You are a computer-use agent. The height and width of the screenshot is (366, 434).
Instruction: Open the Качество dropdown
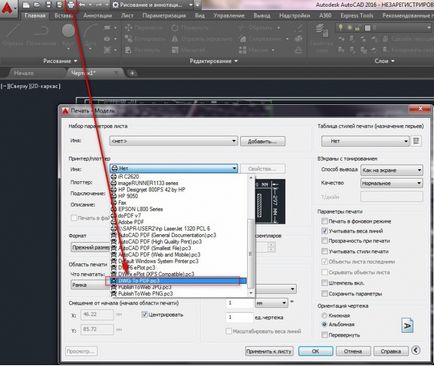(x=391, y=183)
